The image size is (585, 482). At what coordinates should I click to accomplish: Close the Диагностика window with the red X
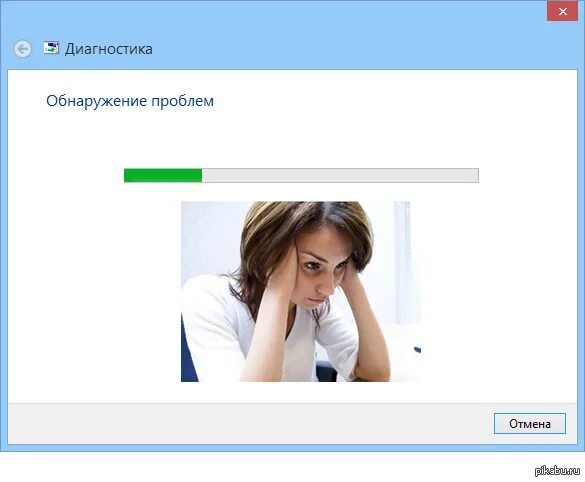point(563,12)
